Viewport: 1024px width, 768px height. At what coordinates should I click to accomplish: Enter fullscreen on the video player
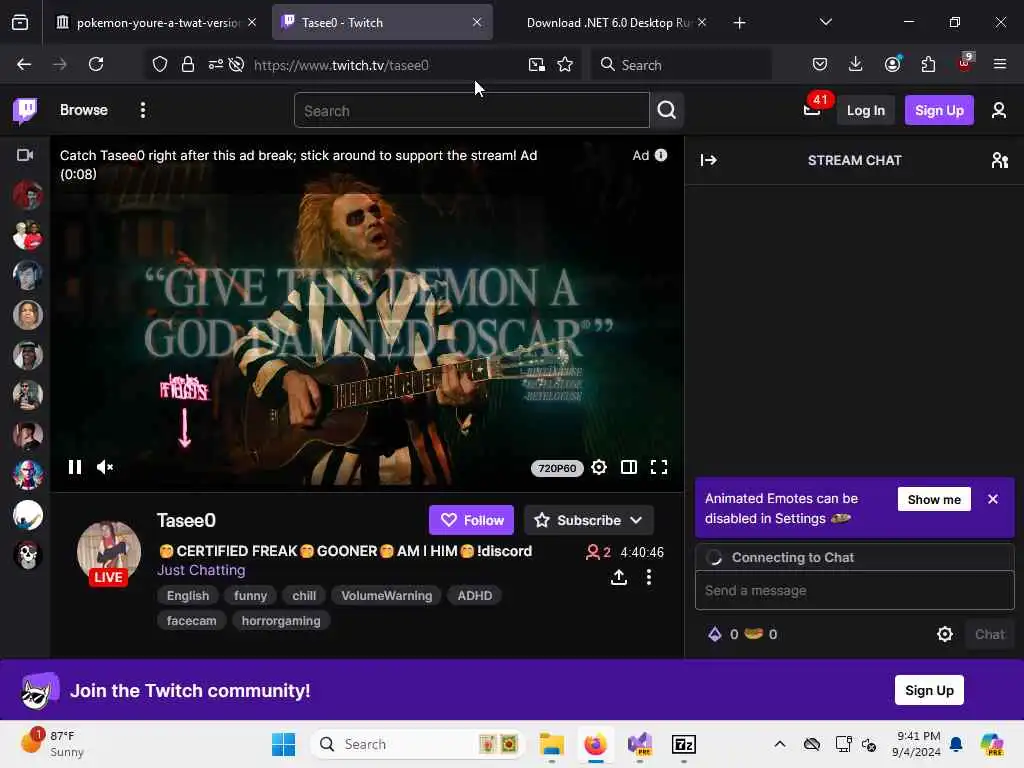(x=659, y=467)
